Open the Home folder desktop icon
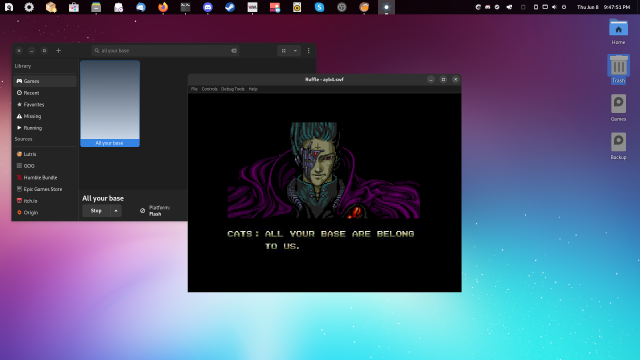This screenshot has width=640, height=360. tap(618, 32)
